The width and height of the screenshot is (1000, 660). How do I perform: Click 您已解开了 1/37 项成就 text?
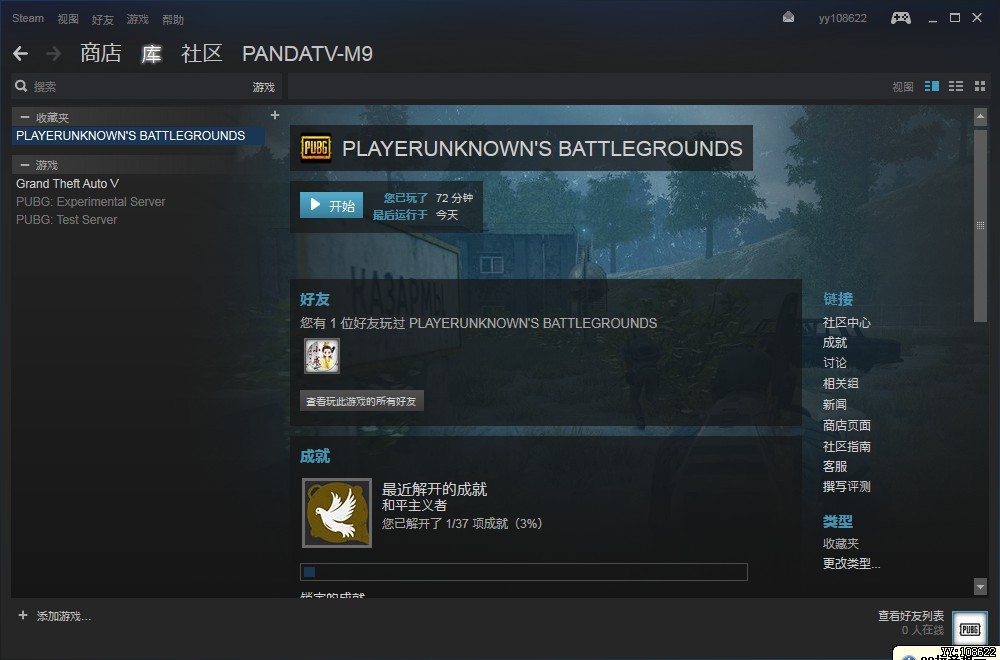pyautogui.click(x=463, y=524)
